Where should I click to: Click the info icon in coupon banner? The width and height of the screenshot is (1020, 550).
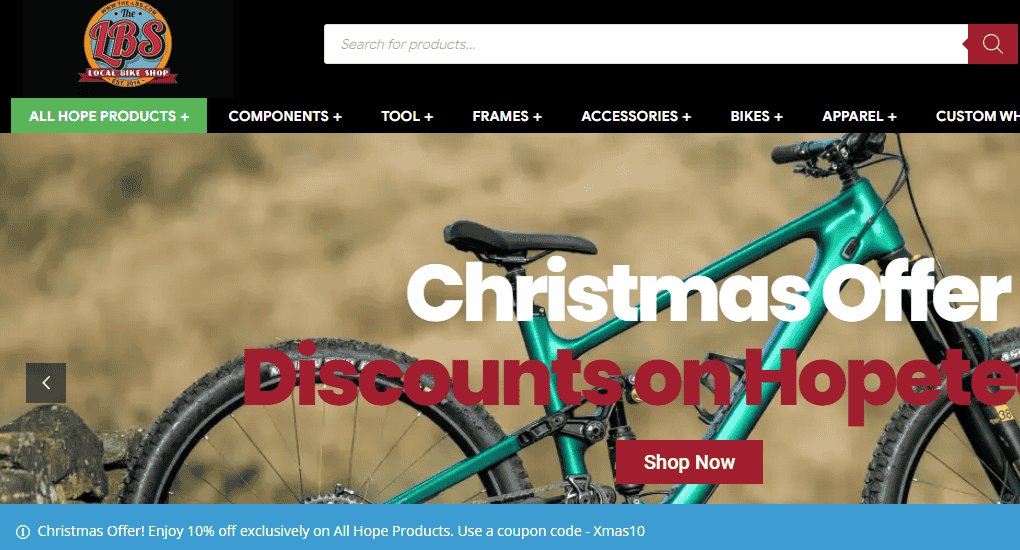(x=23, y=532)
